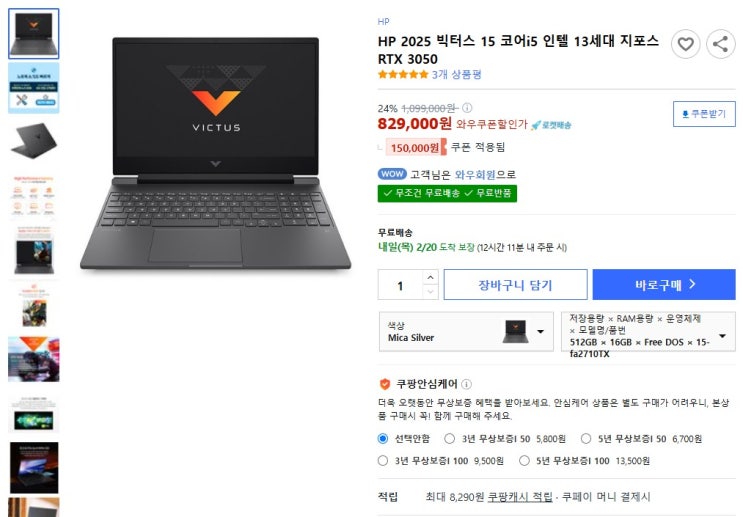Click the 쿠폰받기 button
Viewport: 743px width, 517px height.
tap(704, 114)
